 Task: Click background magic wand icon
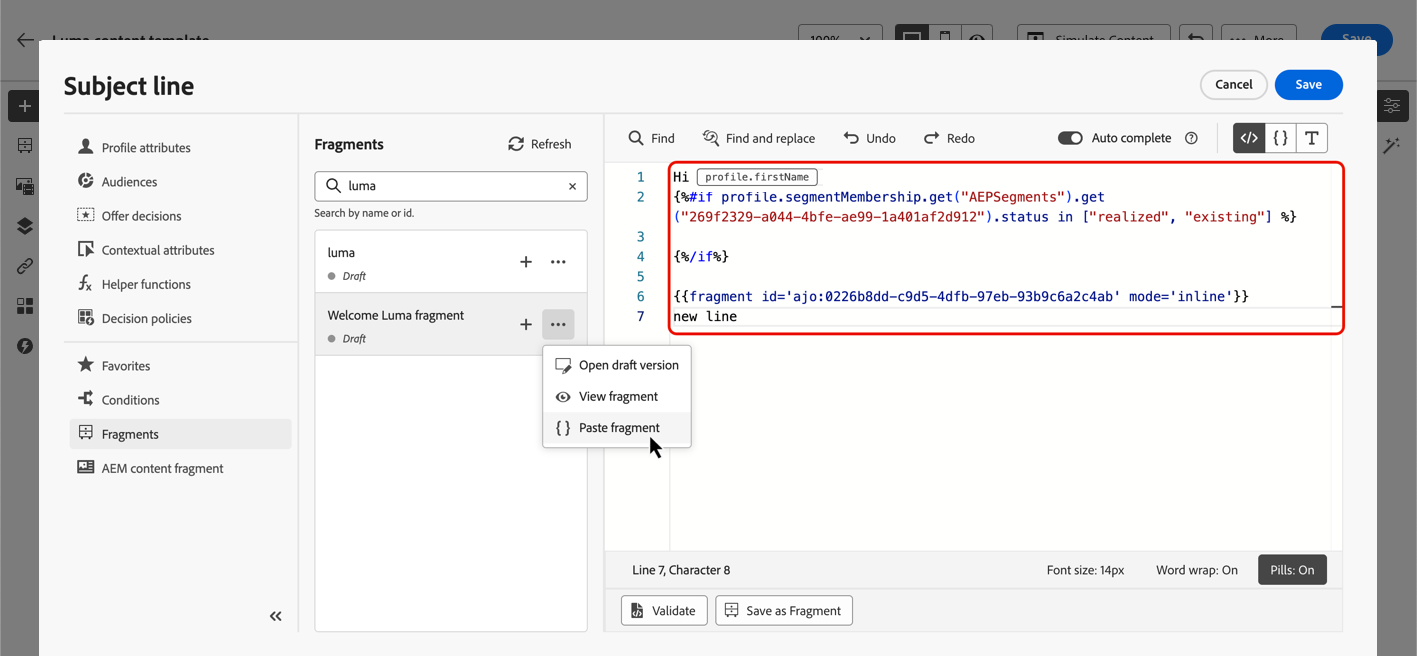tap(1391, 146)
